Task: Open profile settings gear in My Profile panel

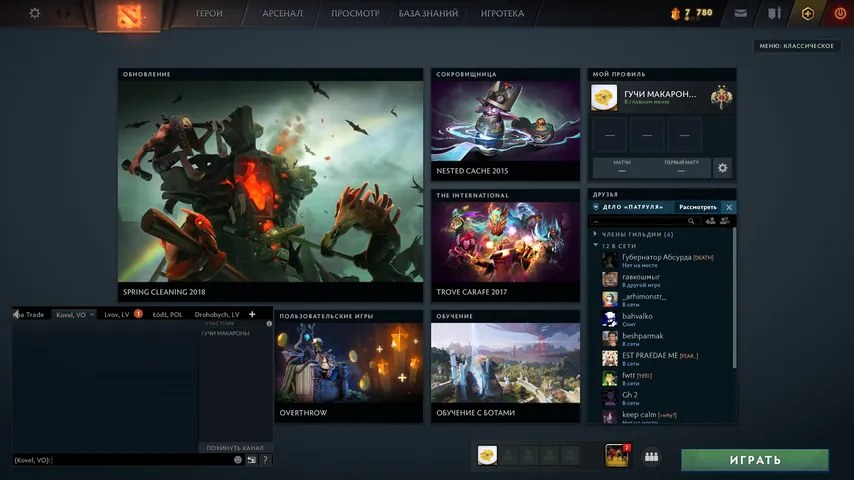Action: pos(722,168)
